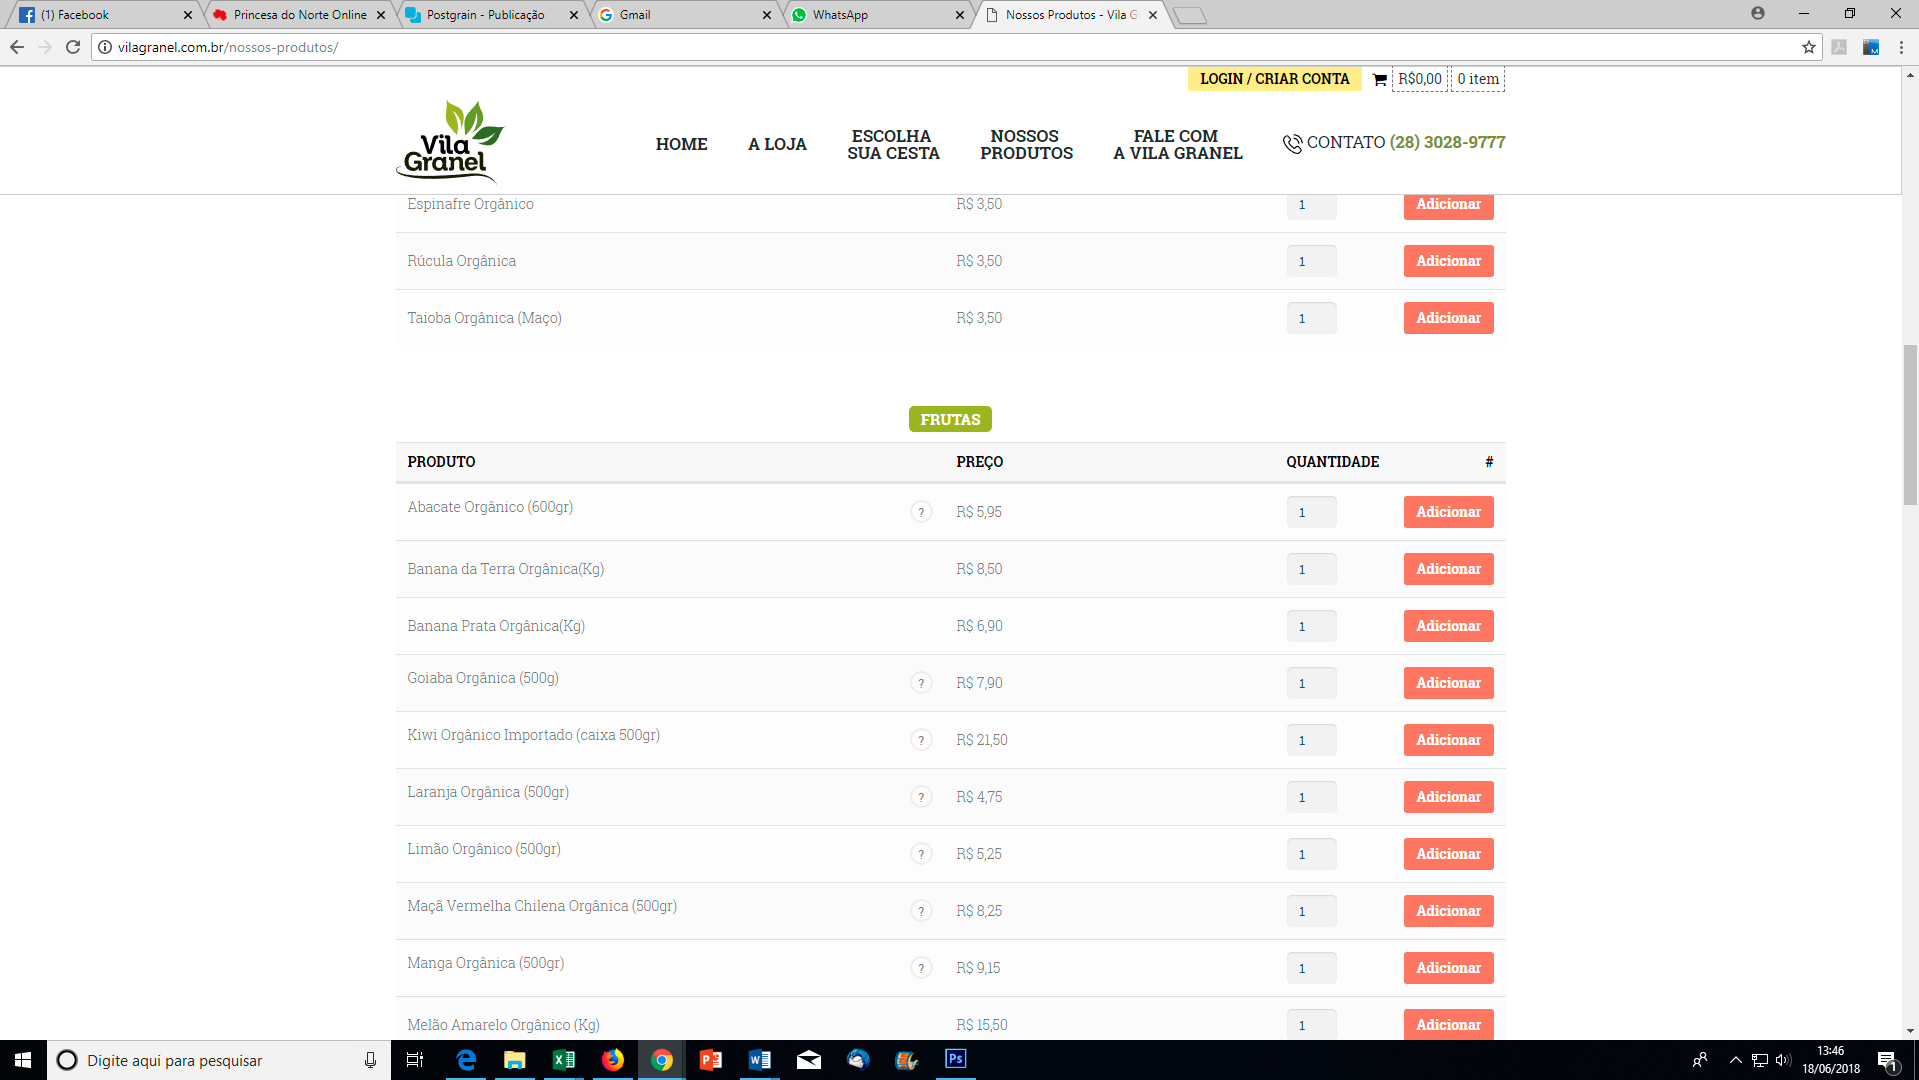Add Taioba Orgânica to cart
This screenshot has height=1080, width=1919.
pos(1448,318)
